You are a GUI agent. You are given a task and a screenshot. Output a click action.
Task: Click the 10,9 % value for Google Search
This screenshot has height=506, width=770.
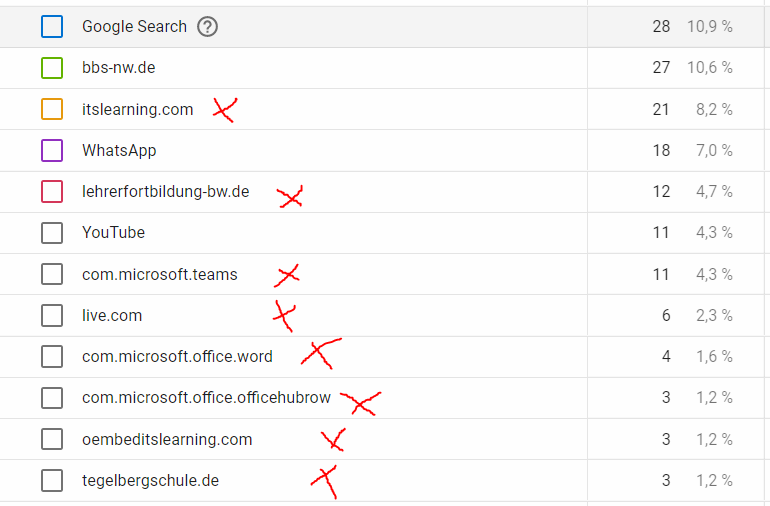click(x=709, y=27)
